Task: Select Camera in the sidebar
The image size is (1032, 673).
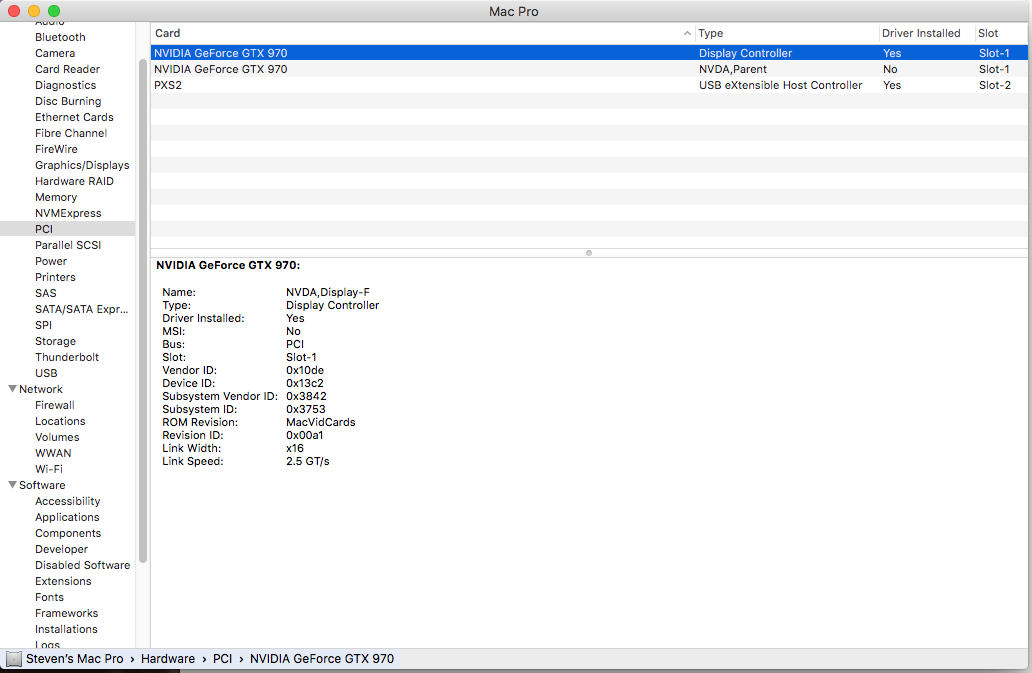Action: click(55, 53)
